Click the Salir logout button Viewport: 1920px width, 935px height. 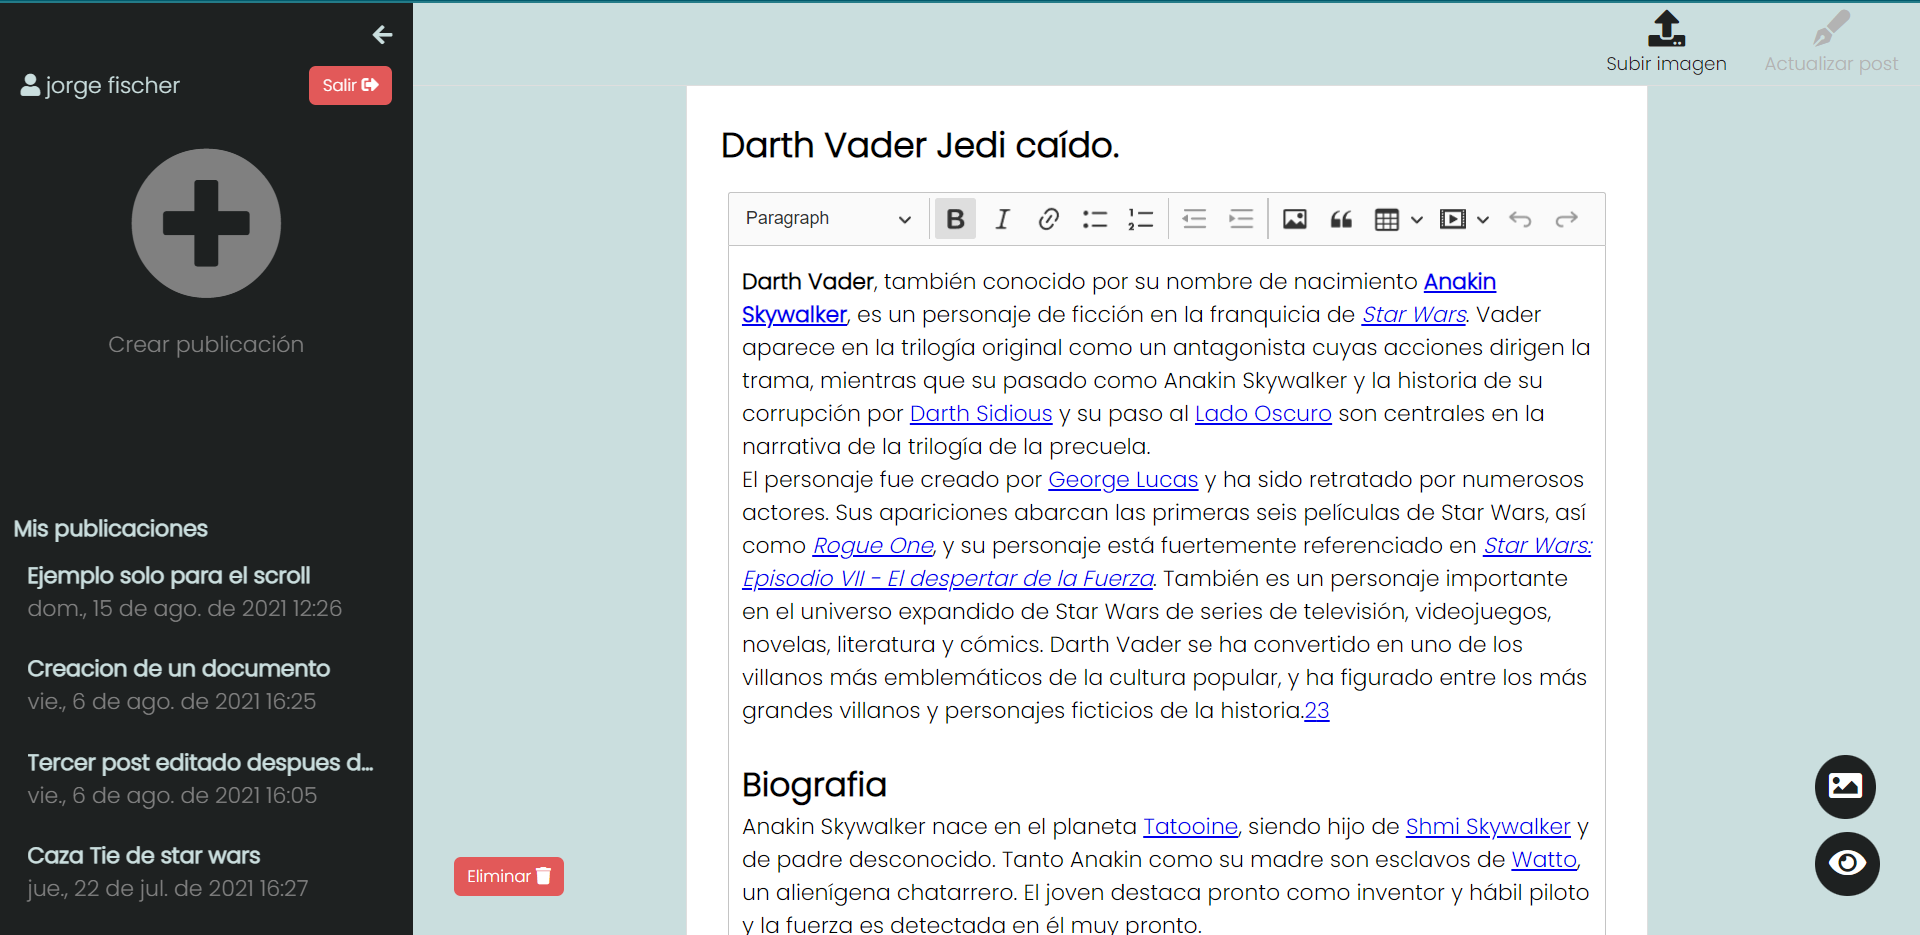pyautogui.click(x=350, y=85)
